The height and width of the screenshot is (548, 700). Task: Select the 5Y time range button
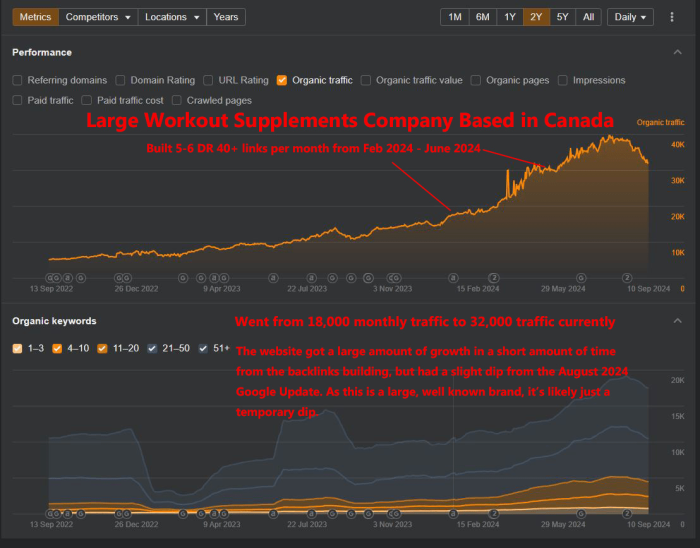[563, 17]
